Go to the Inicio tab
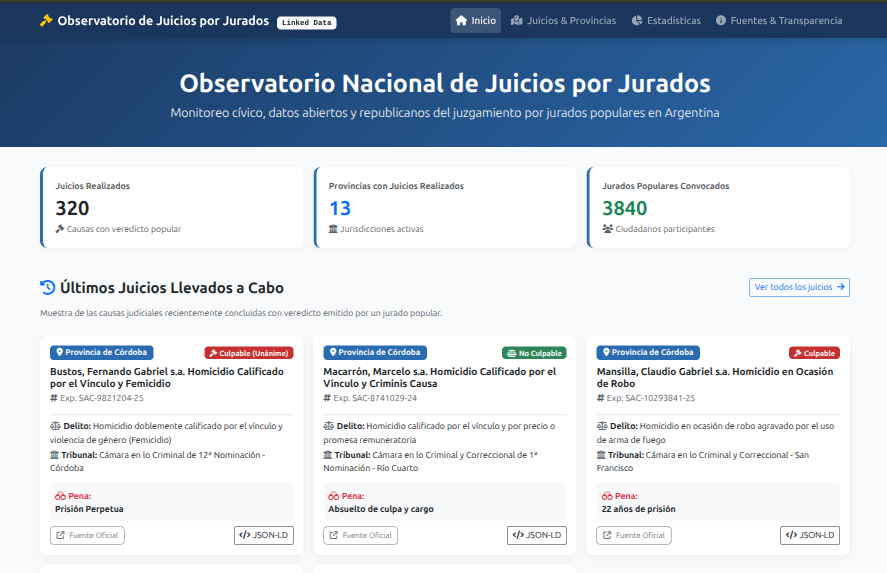 click(x=476, y=20)
